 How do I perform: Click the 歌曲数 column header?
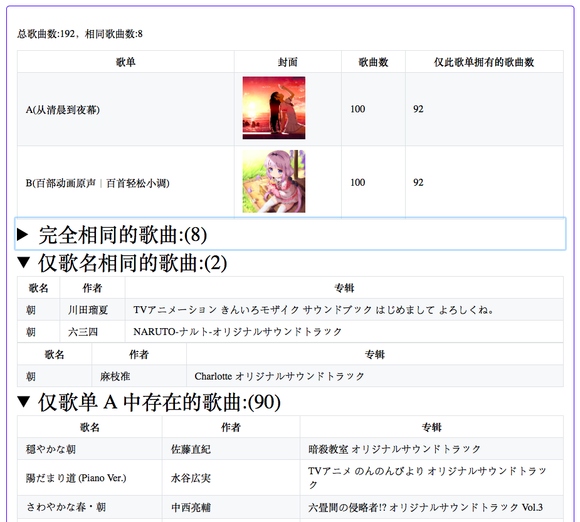coord(373,62)
